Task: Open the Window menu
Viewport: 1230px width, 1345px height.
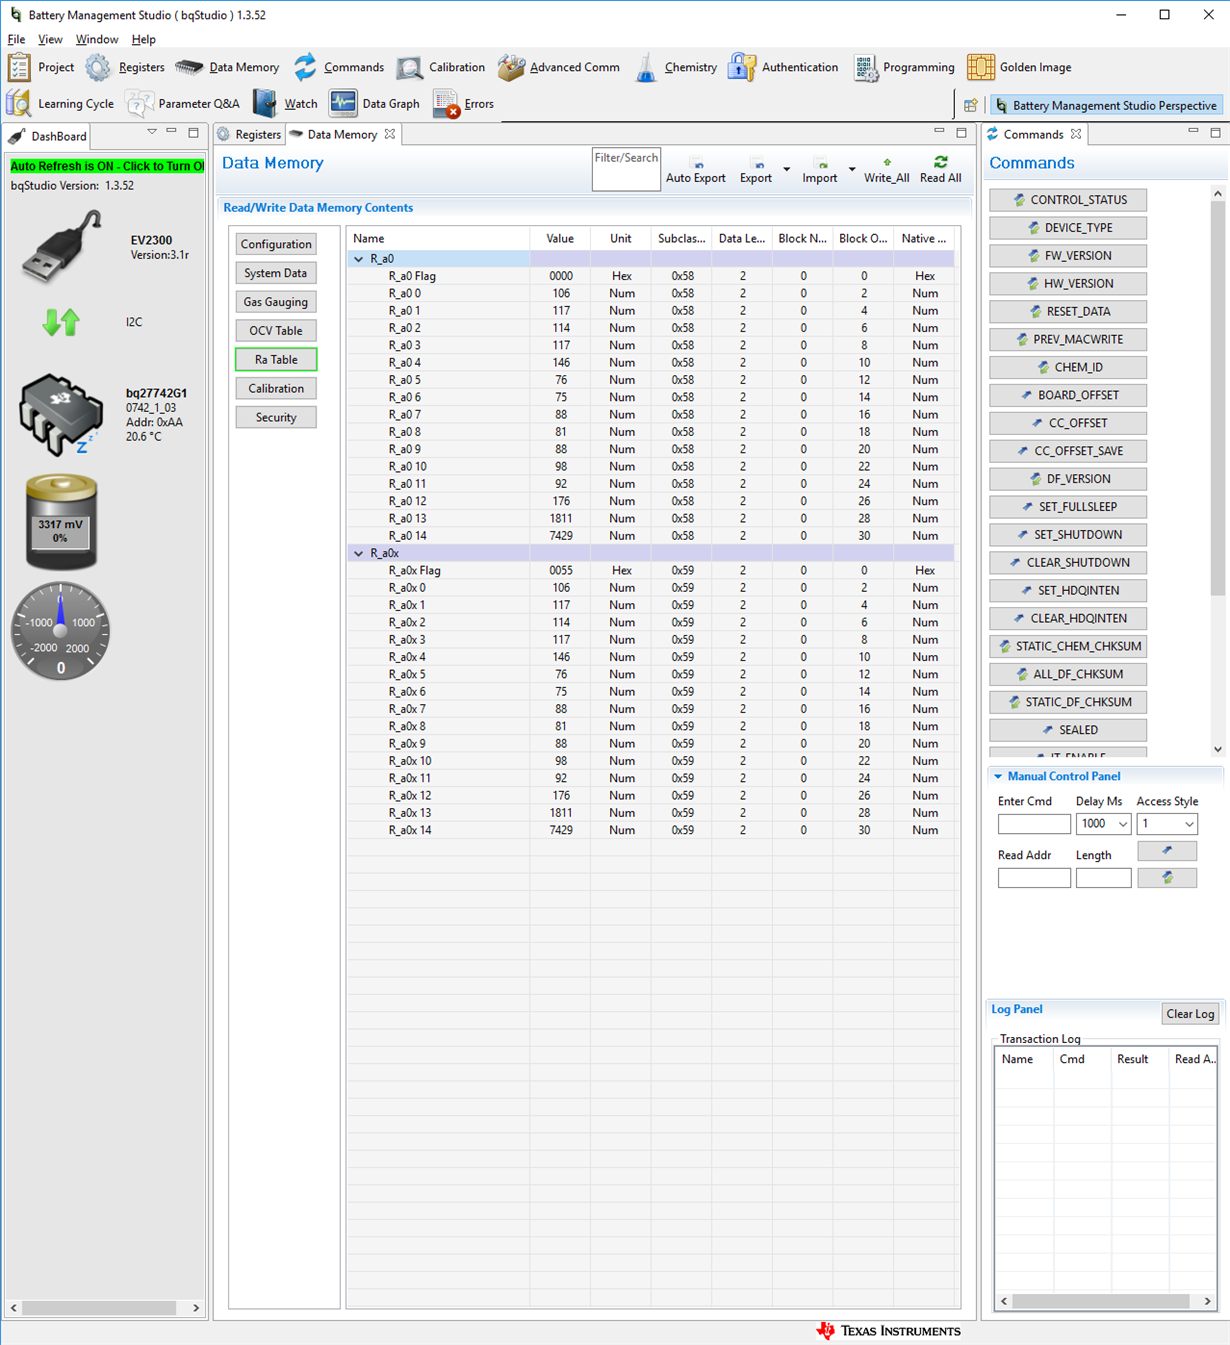Action: [x=97, y=39]
